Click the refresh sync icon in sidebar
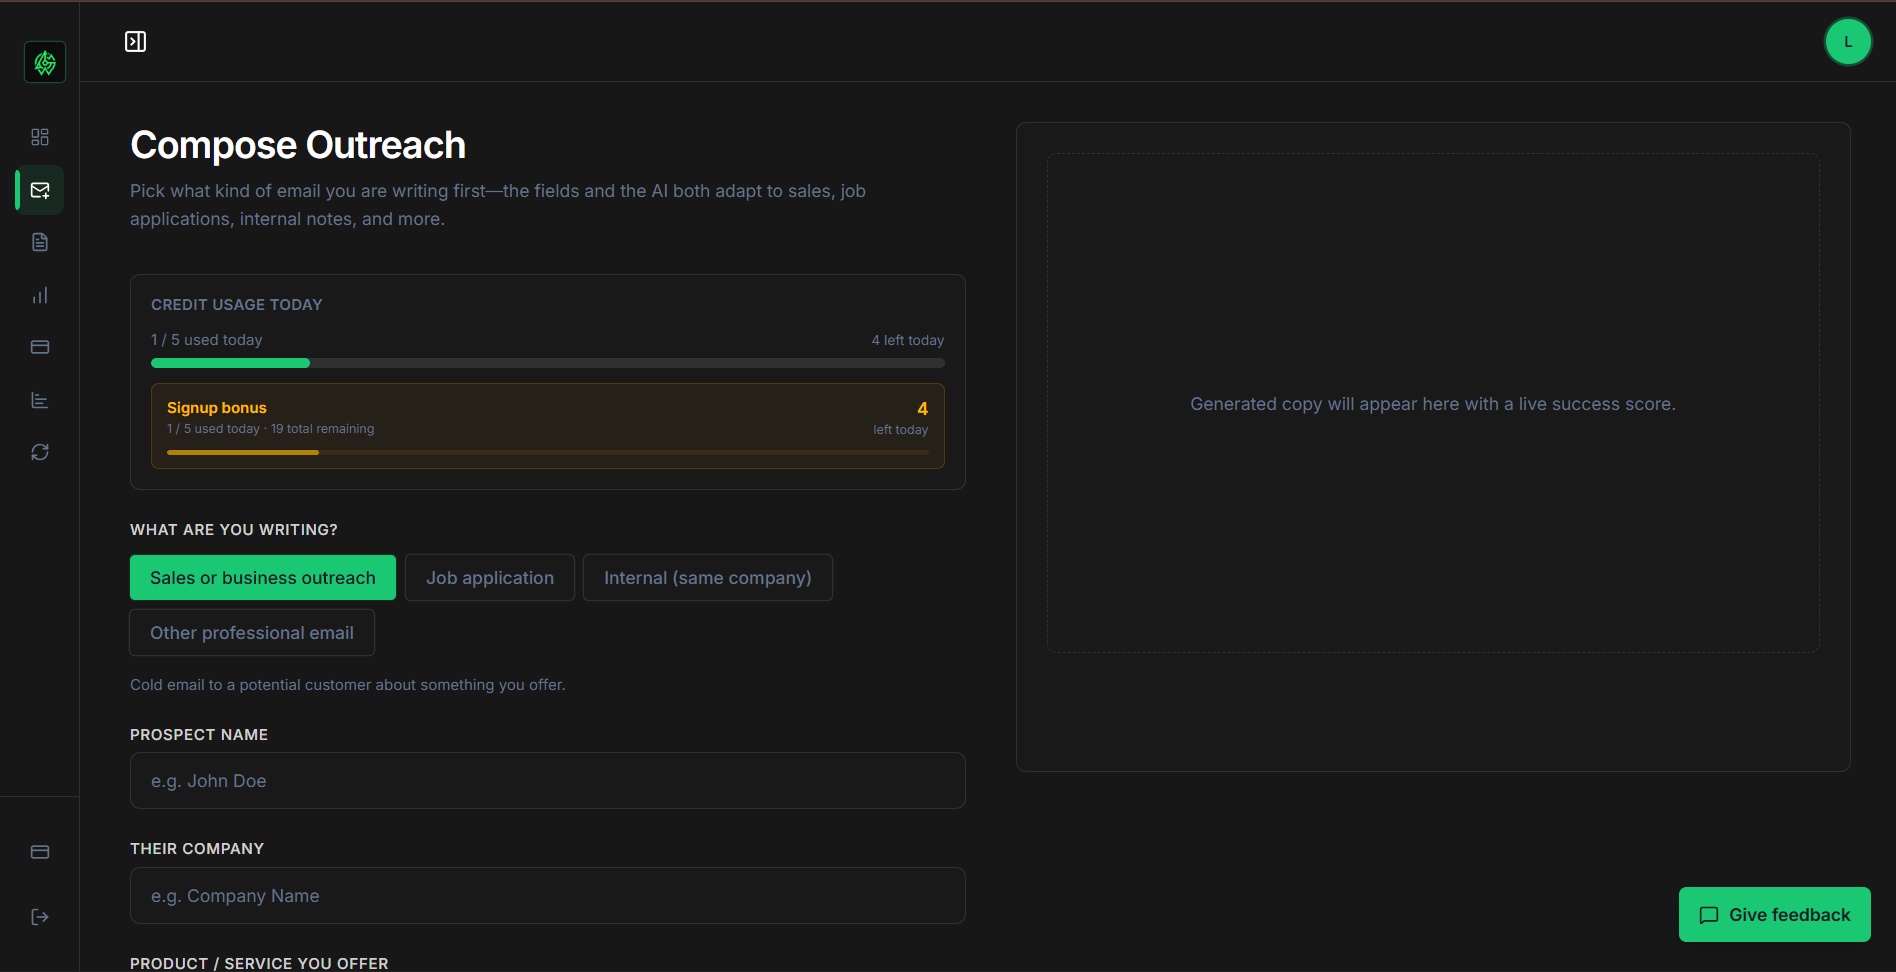The image size is (1896, 972). tap(40, 452)
